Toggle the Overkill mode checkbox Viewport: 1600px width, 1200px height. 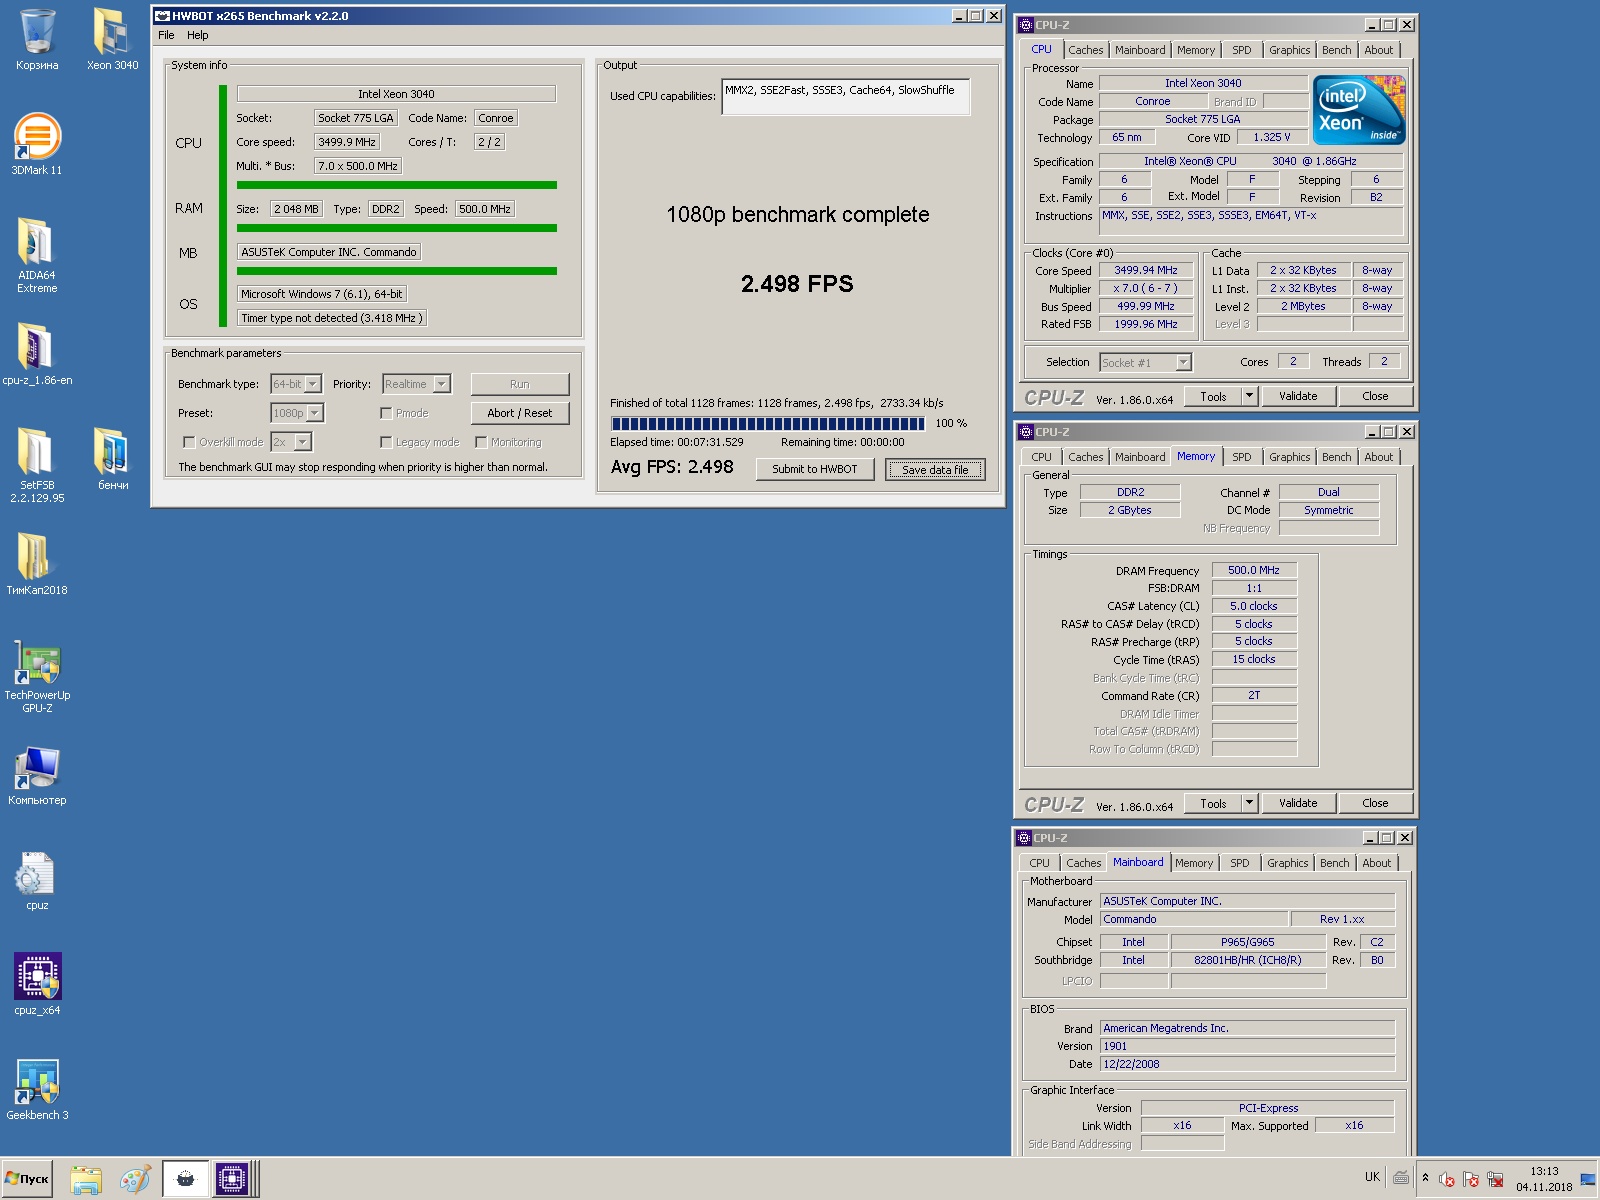[x=189, y=442]
